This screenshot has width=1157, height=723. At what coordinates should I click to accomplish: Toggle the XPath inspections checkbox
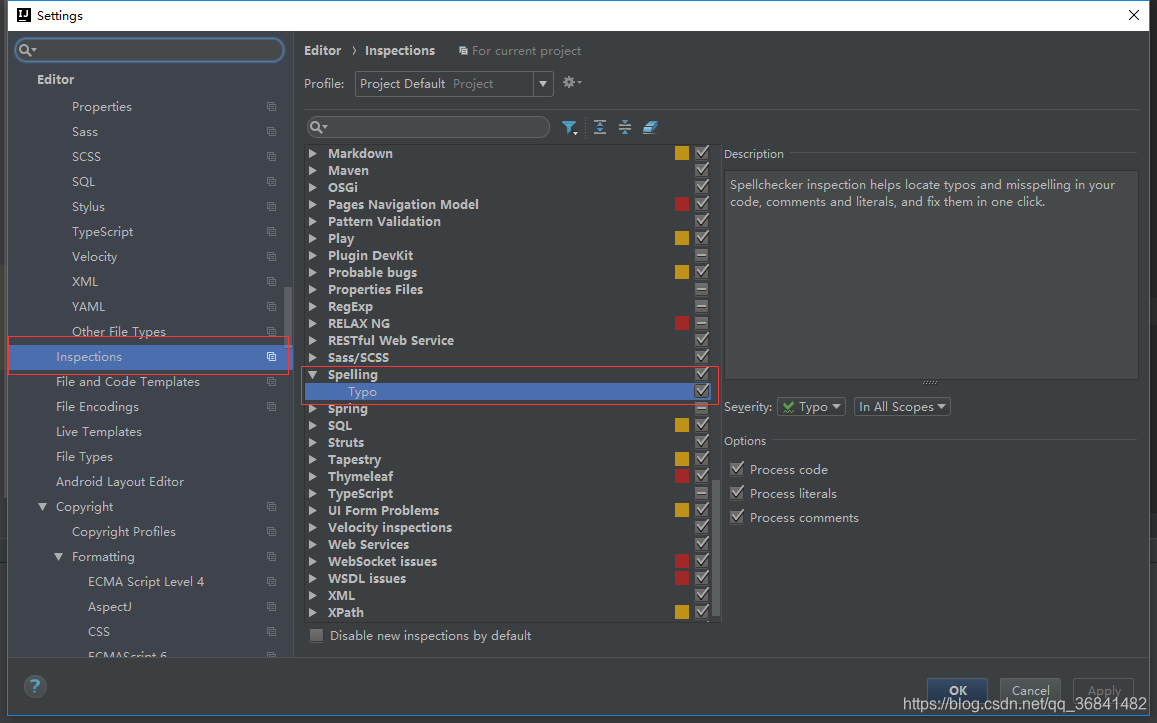[702, 612]
